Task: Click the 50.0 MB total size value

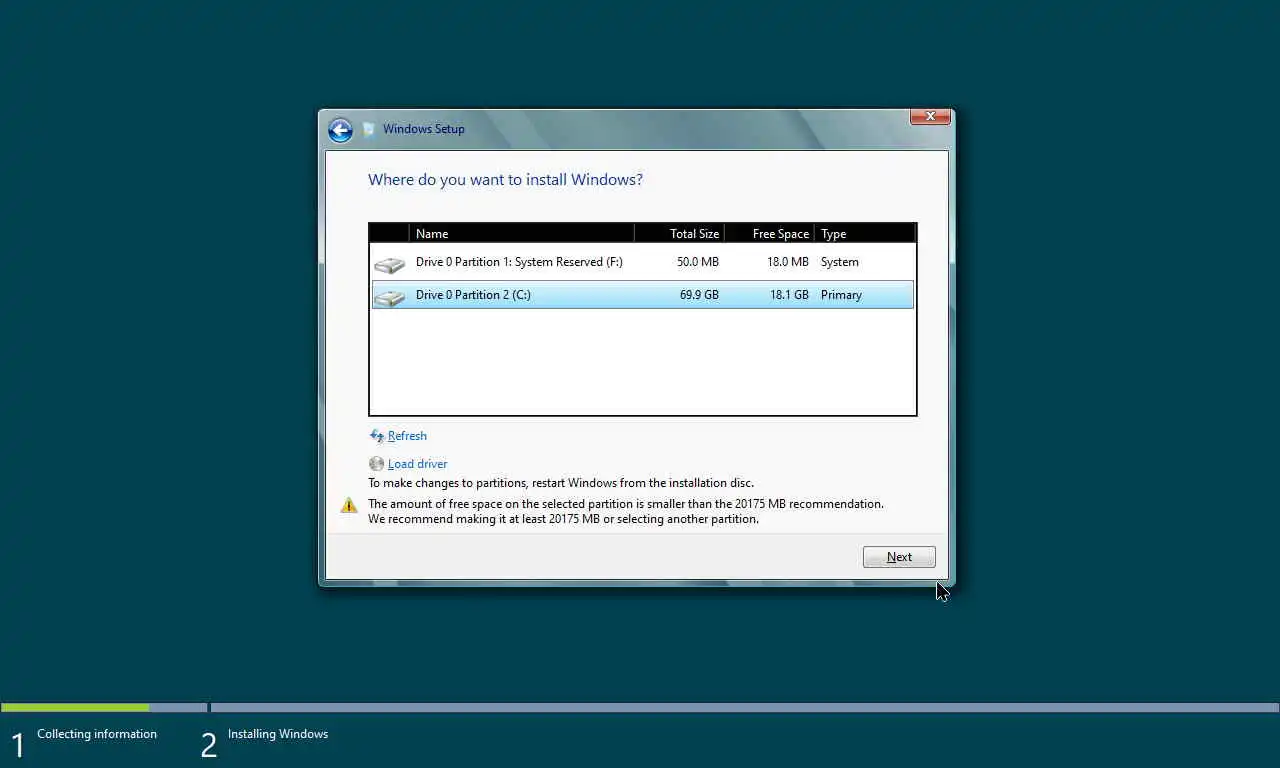Action: coord(698,262)
